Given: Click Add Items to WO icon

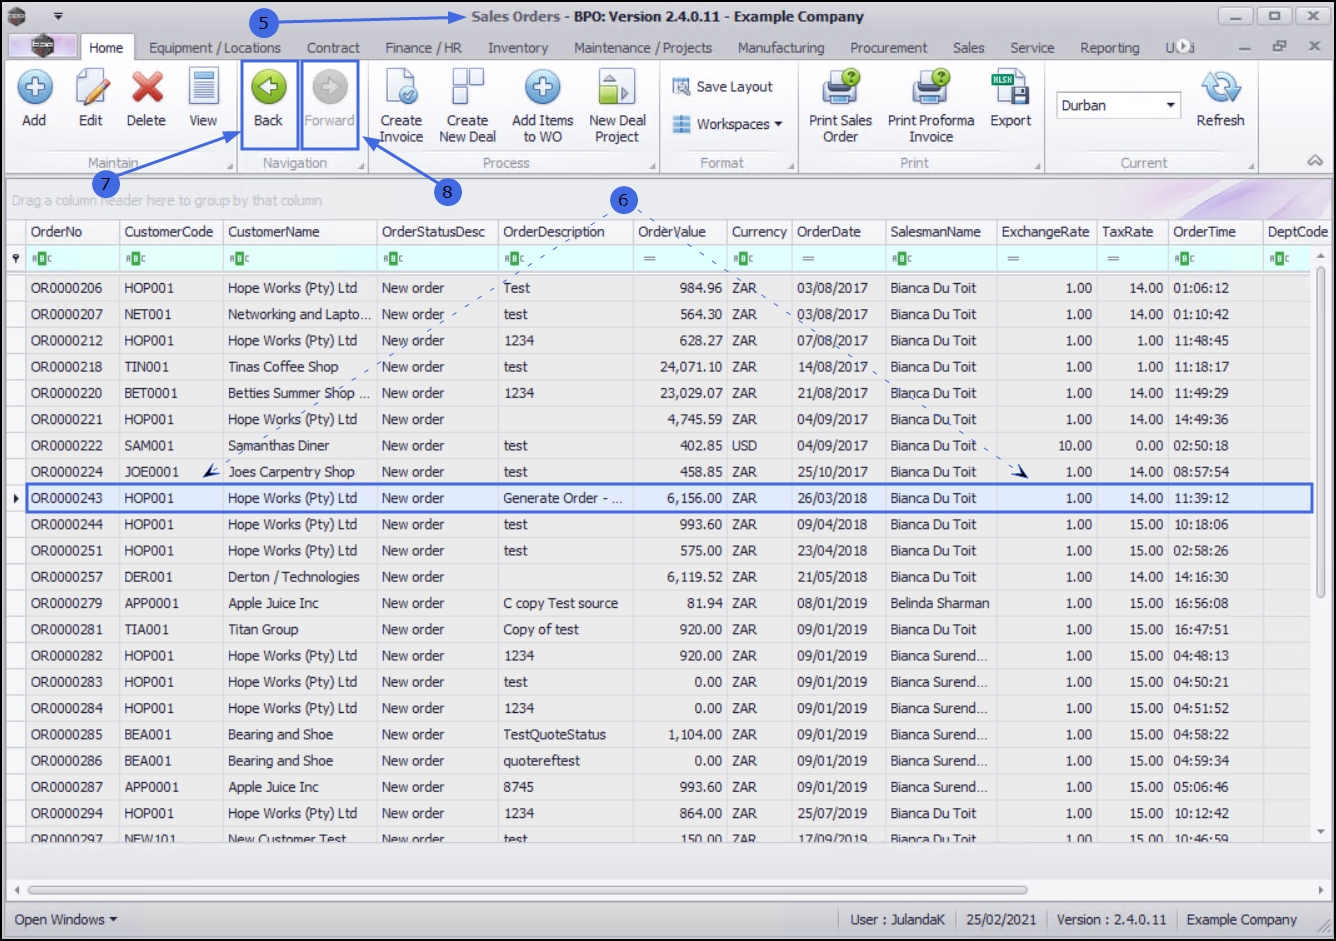Looking at the screenshot, I should pyautogui.click(x=542, y=88).
